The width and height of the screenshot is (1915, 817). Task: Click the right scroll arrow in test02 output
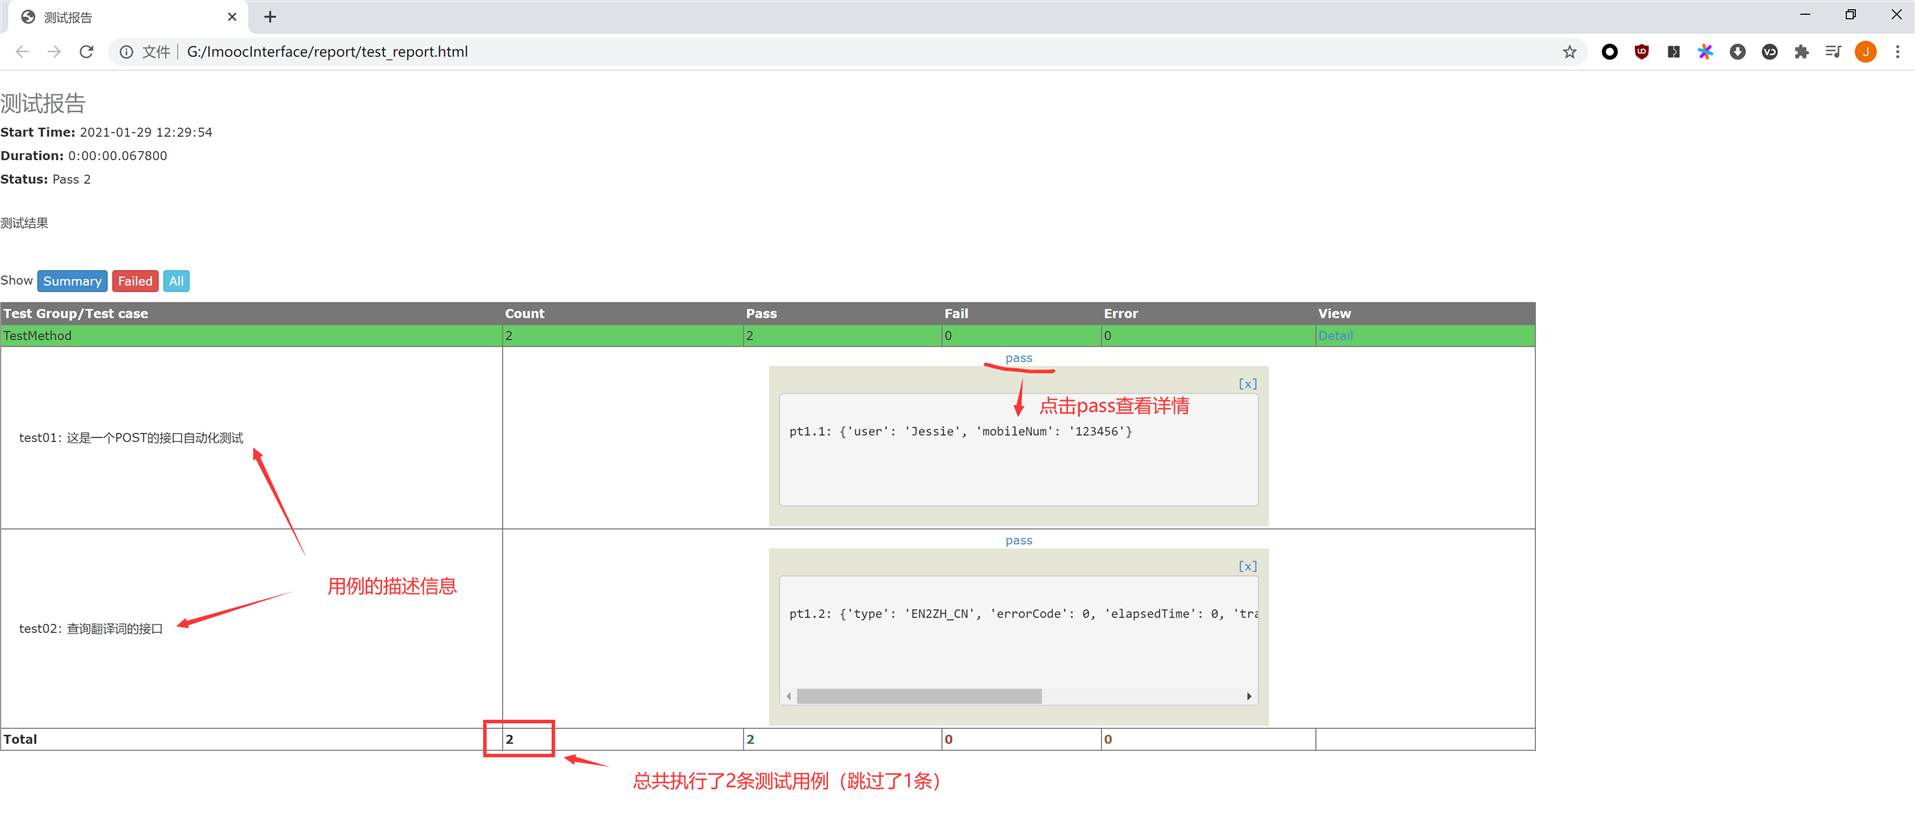1249,696
